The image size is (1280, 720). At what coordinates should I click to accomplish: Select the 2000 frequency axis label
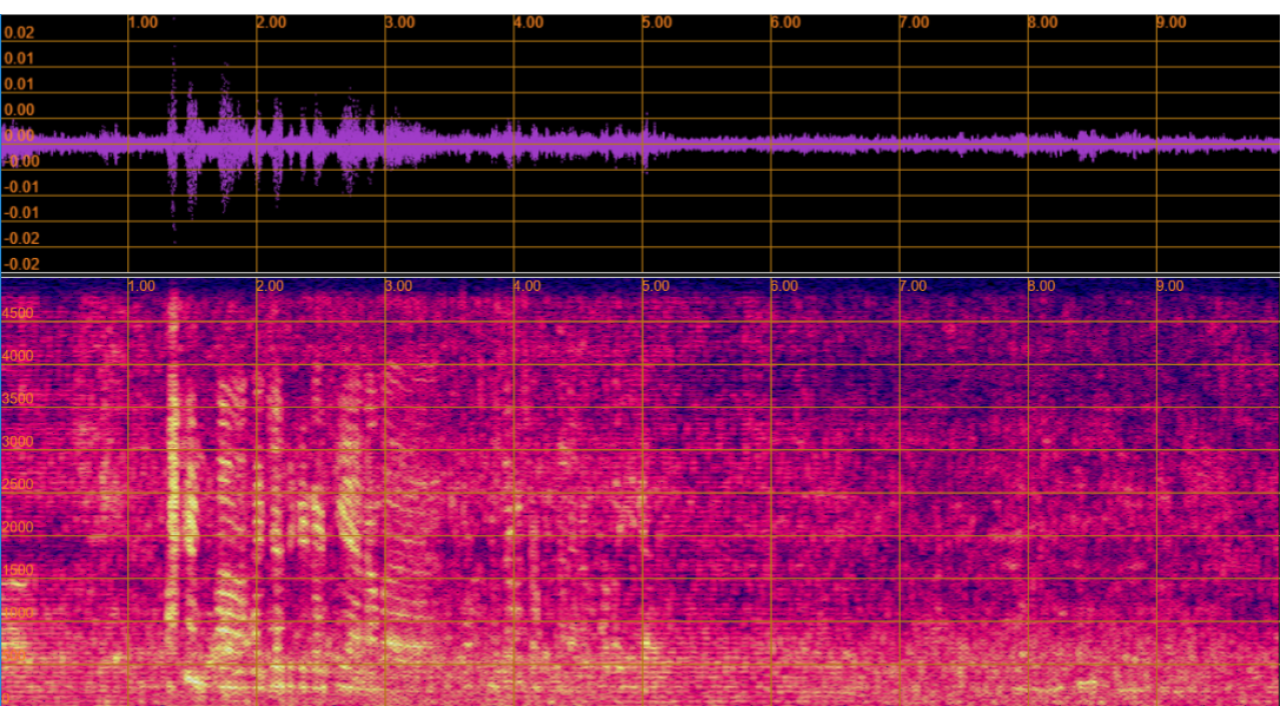click(x=19, y=528)
